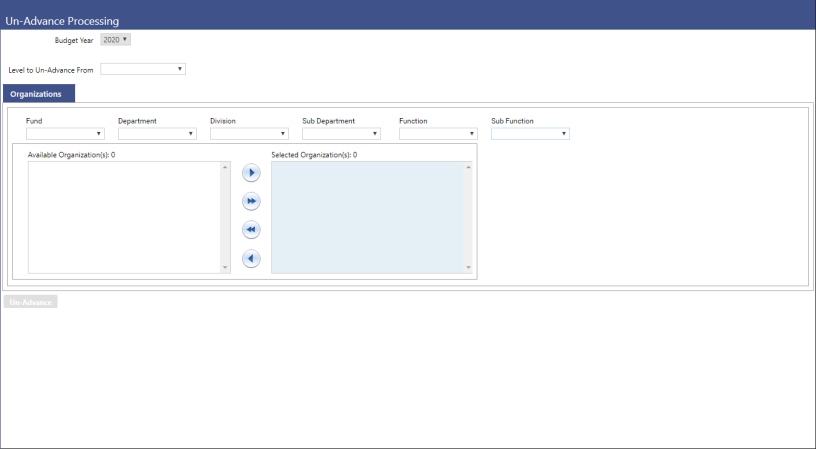Click inside the Selected Organizations list box
Image resolution: width=816 pixels, height=449 pixels.
[x=367, y=217]
